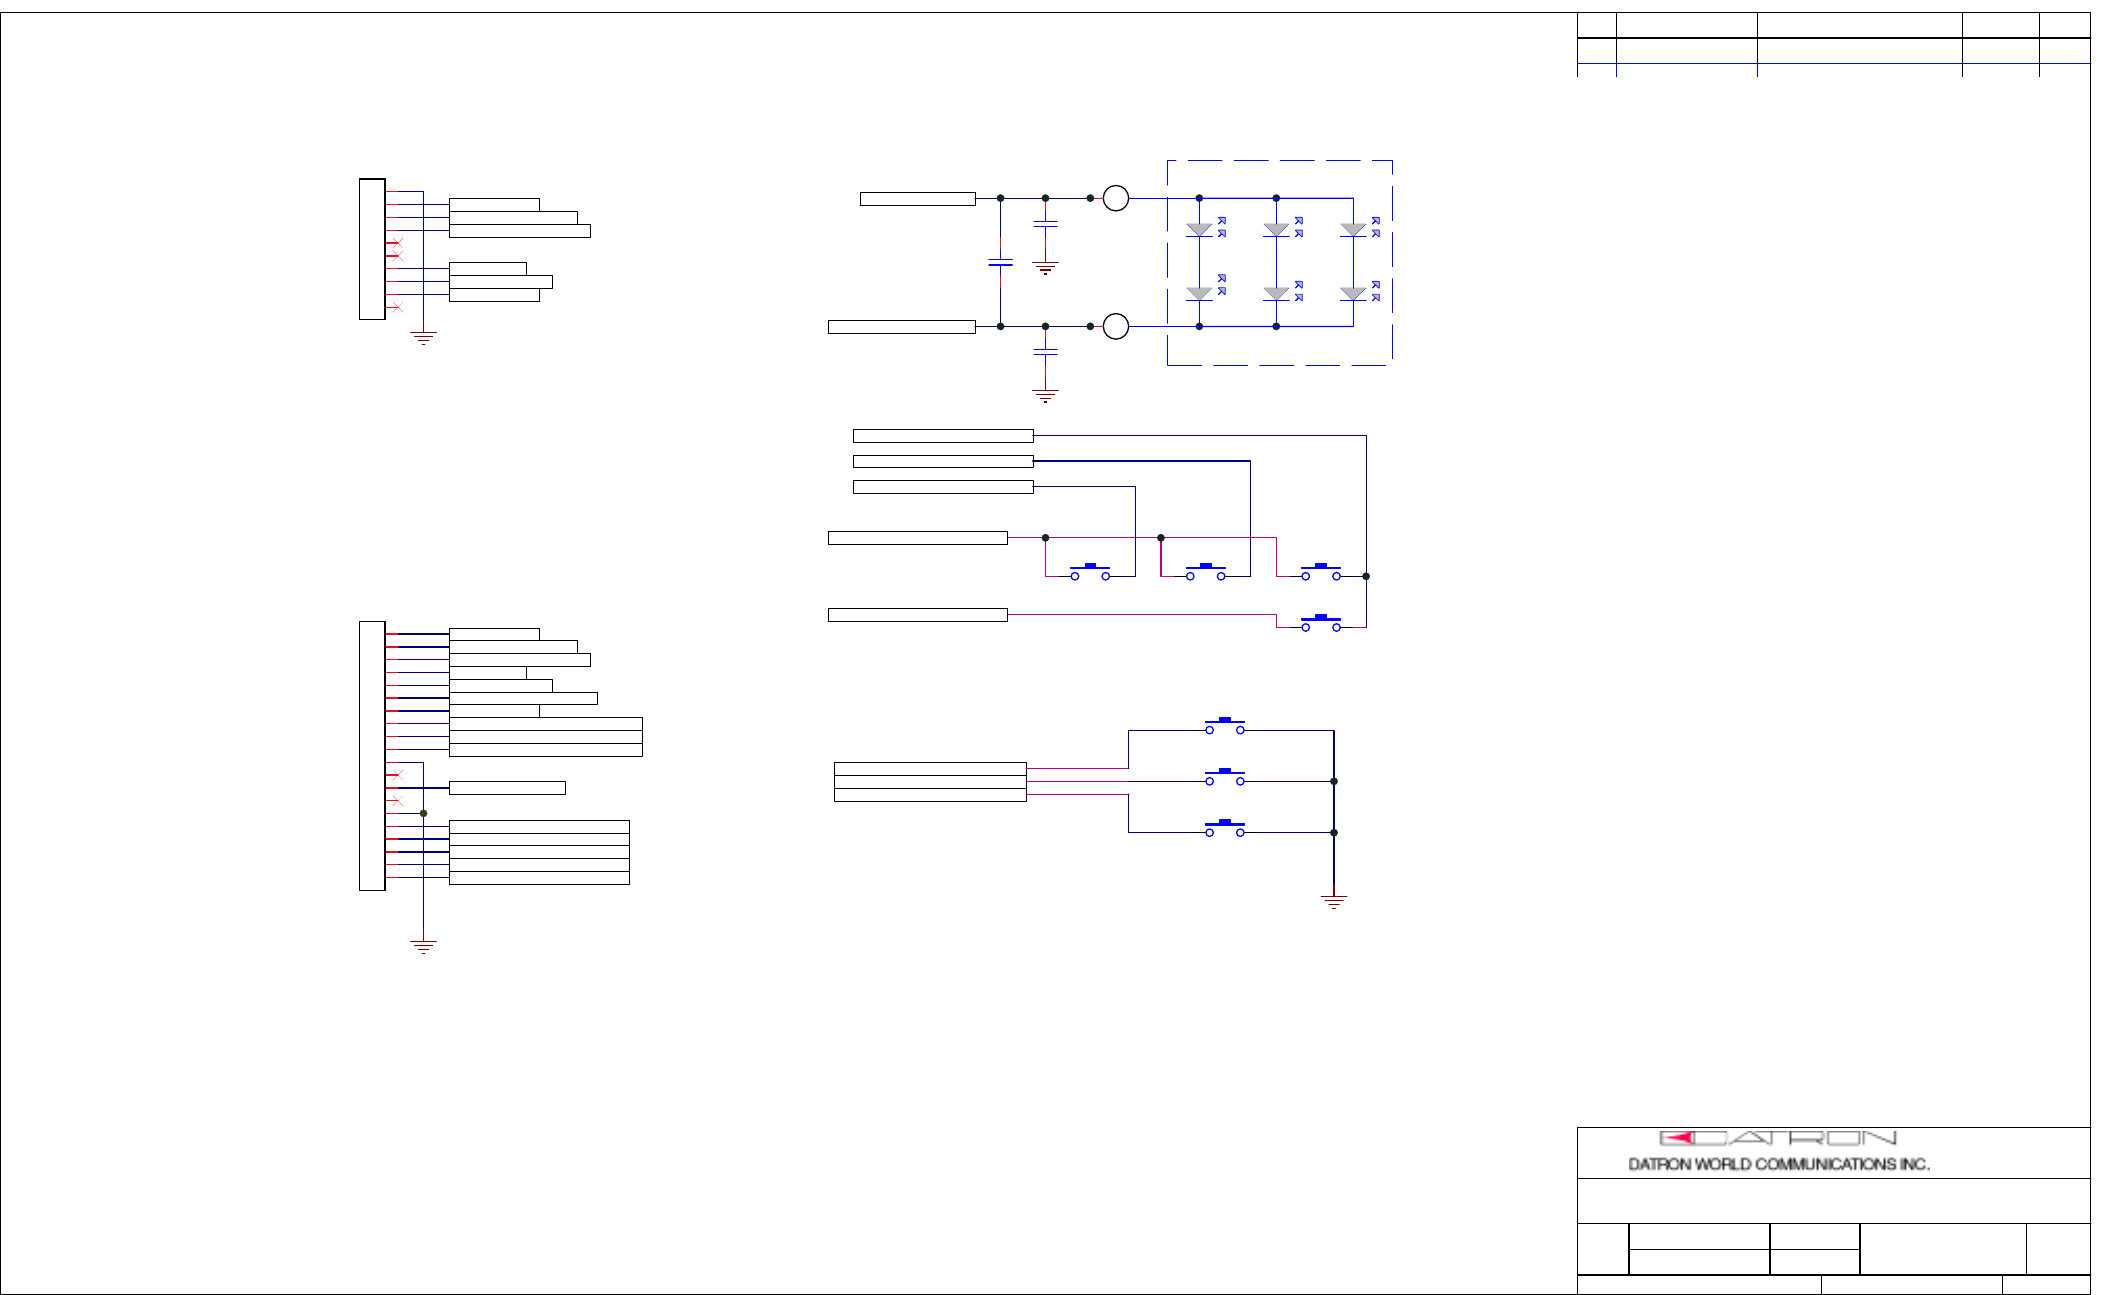Image resolution: width=2103 pixels, height=1295 pixels.
Task: Select the top-left LED inside the dashed box
Action: point(1199,230)
